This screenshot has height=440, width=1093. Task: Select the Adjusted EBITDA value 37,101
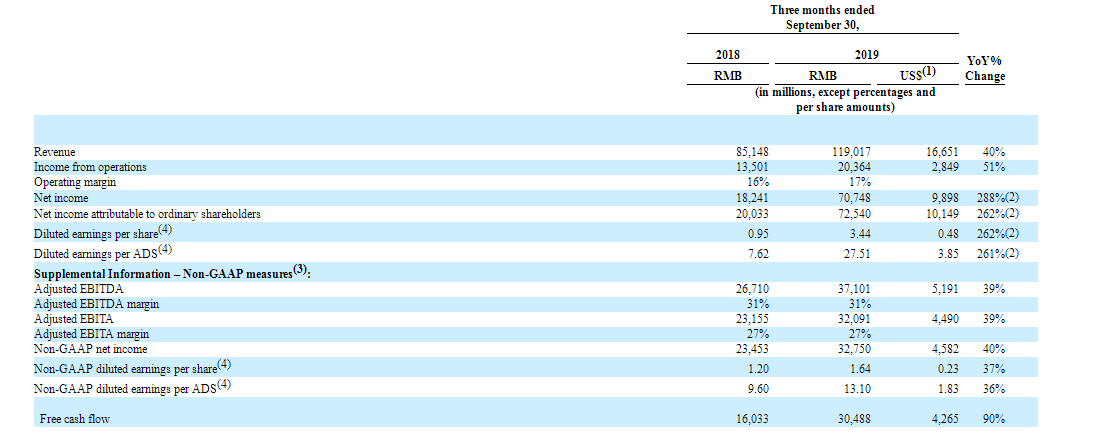[x=855, y=288]
